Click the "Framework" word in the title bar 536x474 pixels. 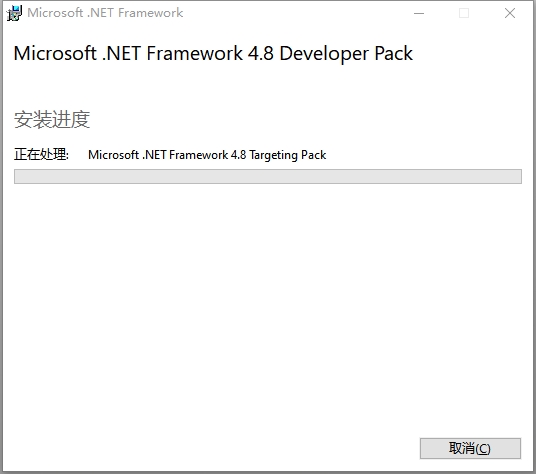(x=150, y=13)
